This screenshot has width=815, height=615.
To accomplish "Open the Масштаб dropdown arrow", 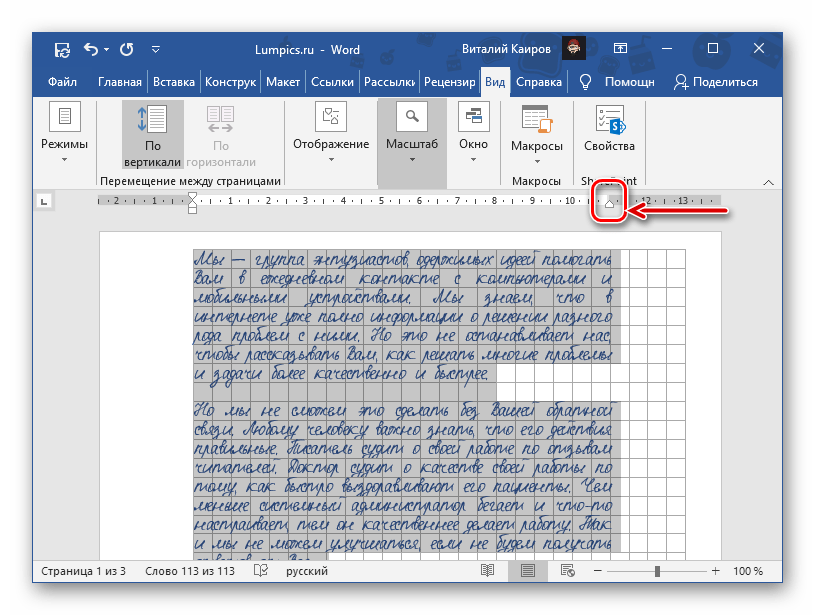I will [x=411, y=158].
